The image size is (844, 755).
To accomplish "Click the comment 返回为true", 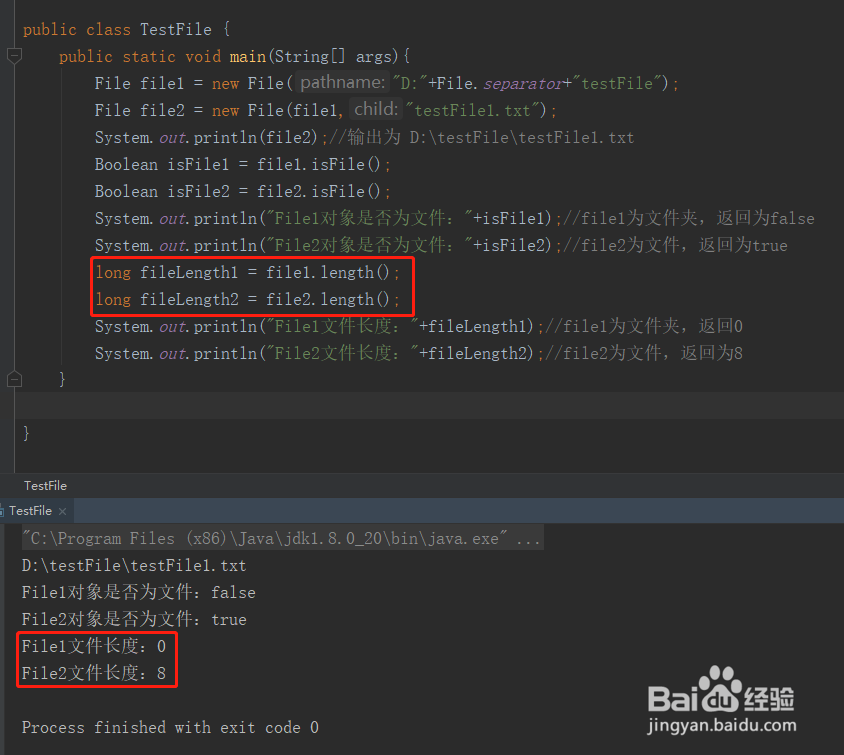I will [743, 245].
